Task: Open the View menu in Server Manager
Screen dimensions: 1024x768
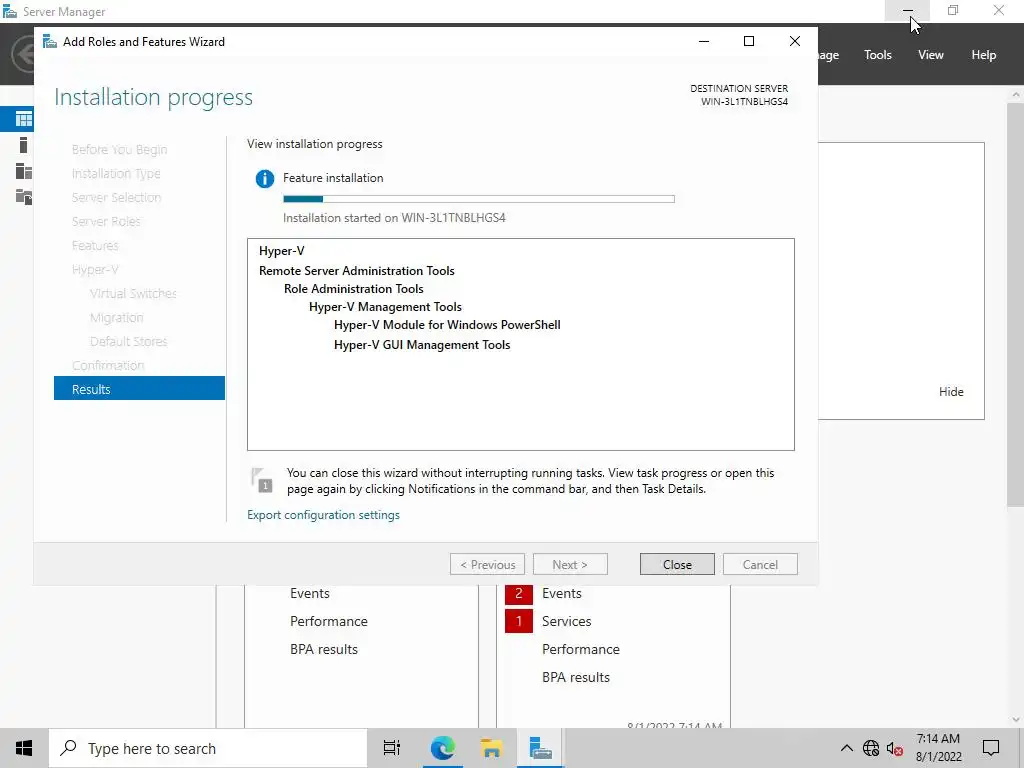Action: (x=931, y=55)
